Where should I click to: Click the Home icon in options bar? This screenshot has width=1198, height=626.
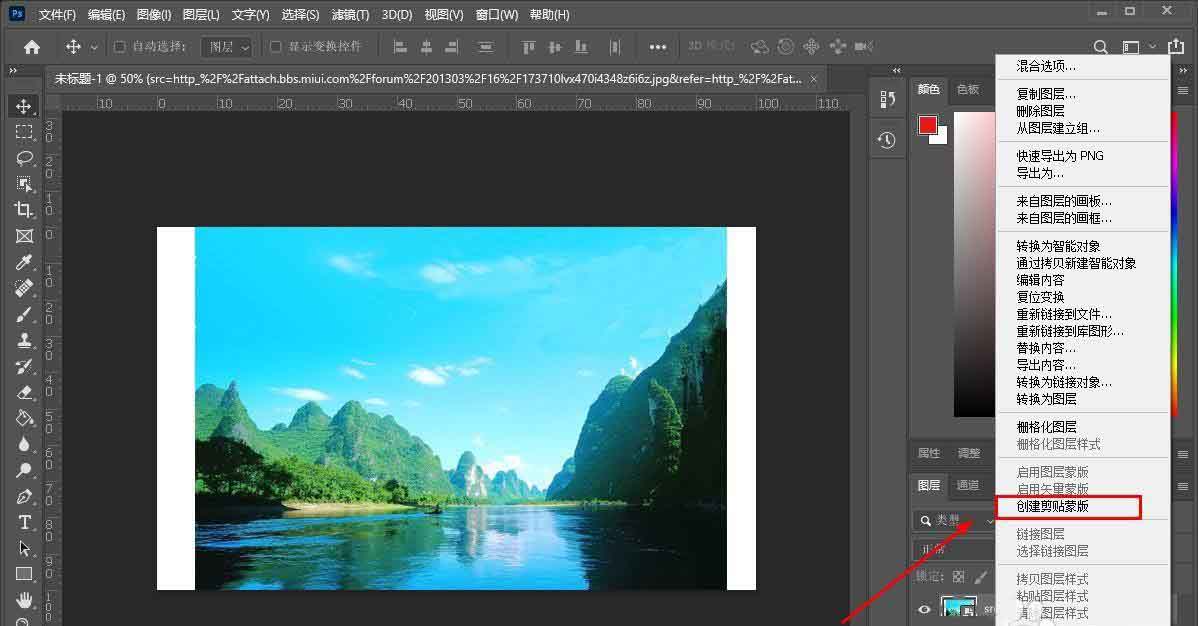30,46
